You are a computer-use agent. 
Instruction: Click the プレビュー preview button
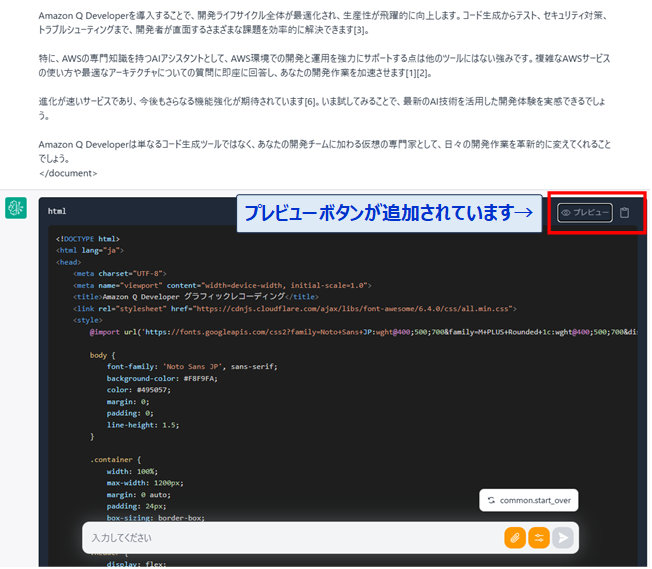pyautogui.click(x=585, y=213)
